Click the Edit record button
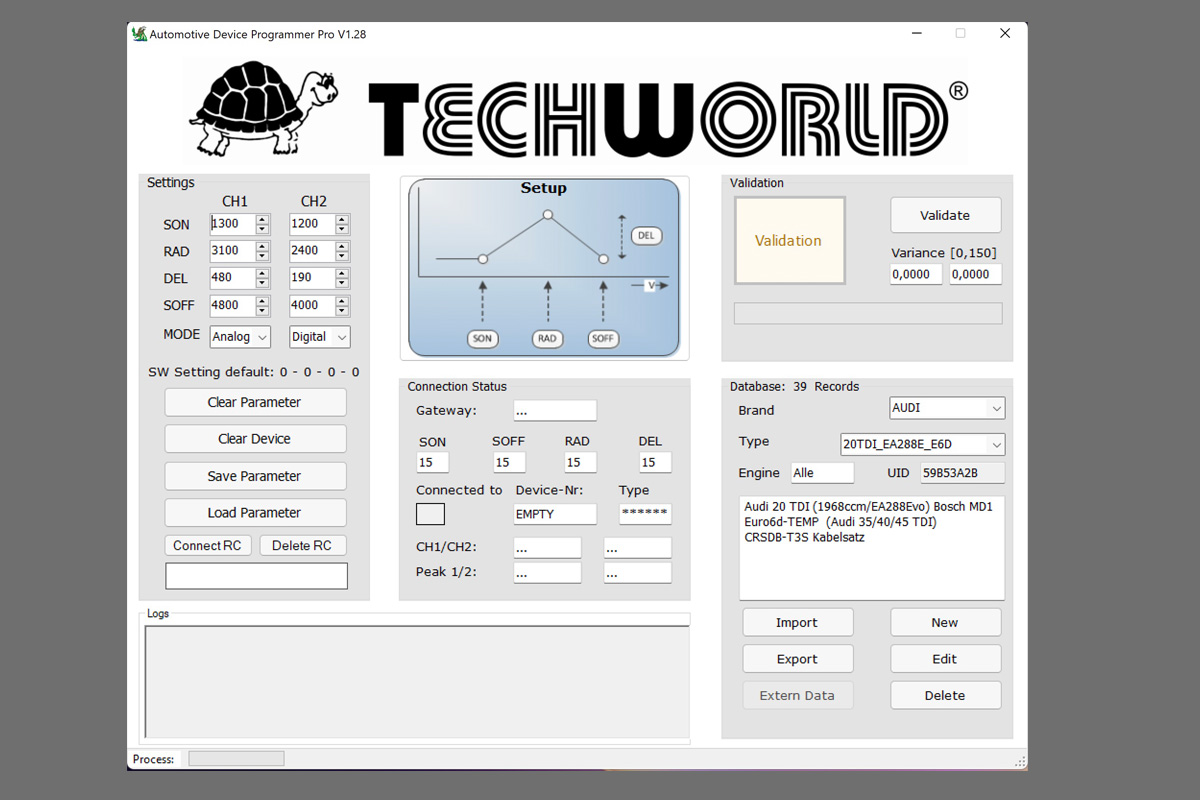1200x800 pixels. tap(945, 659)
